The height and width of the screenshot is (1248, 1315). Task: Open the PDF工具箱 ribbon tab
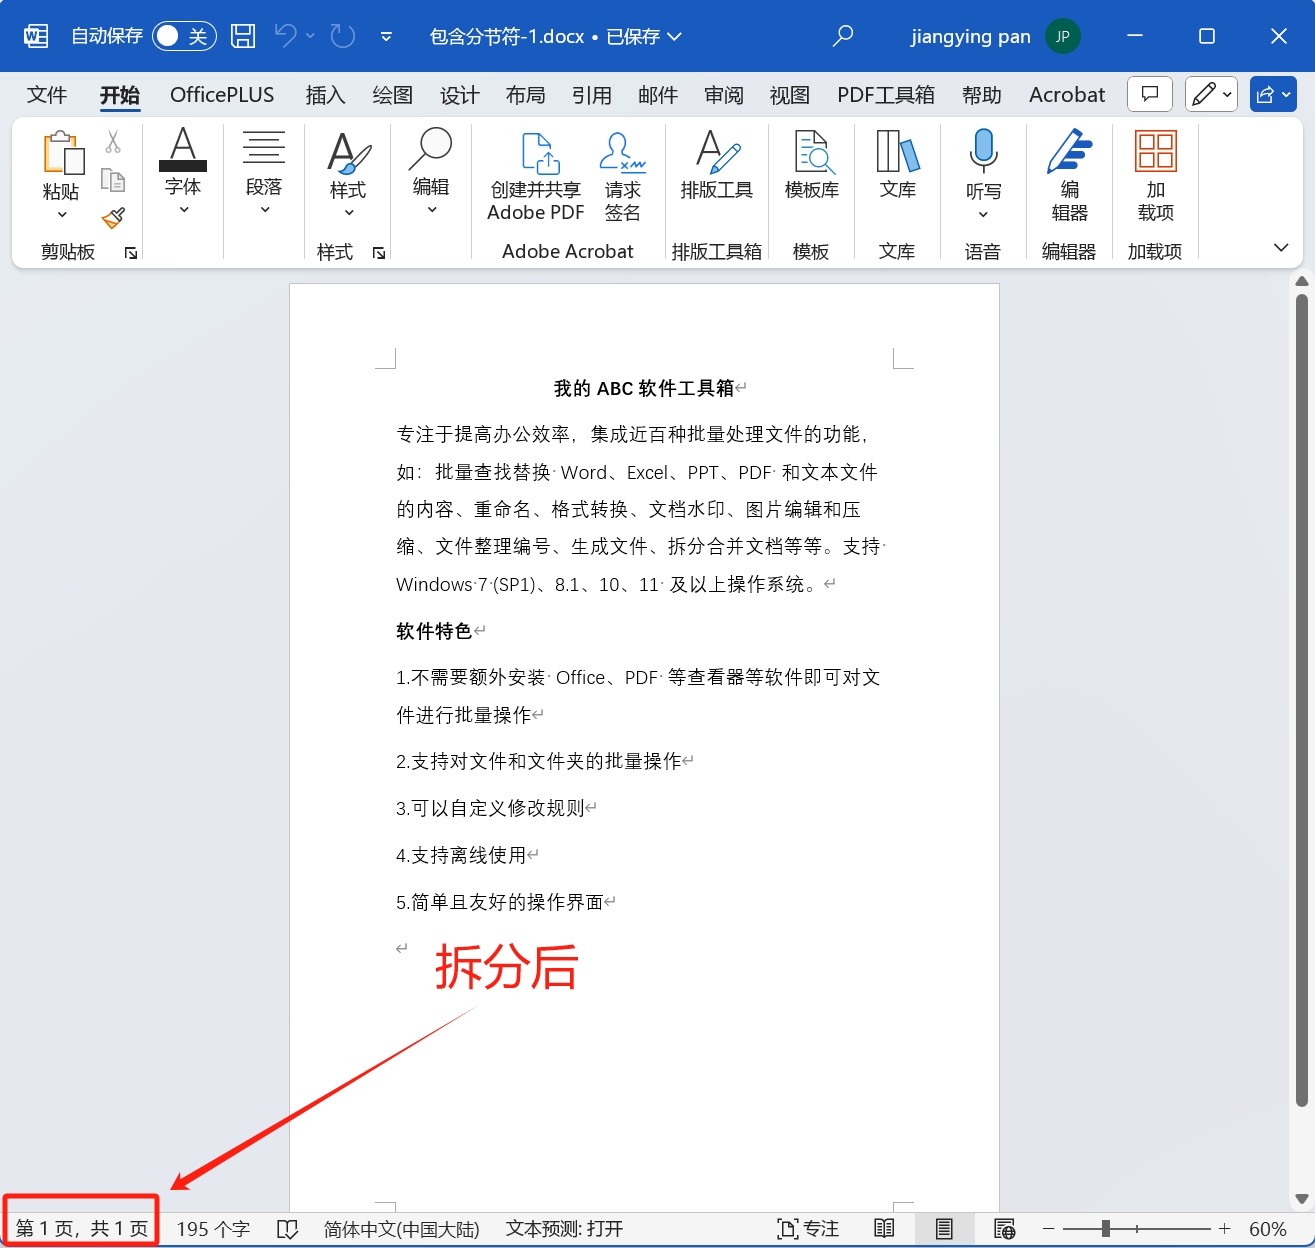pos(885,94)
